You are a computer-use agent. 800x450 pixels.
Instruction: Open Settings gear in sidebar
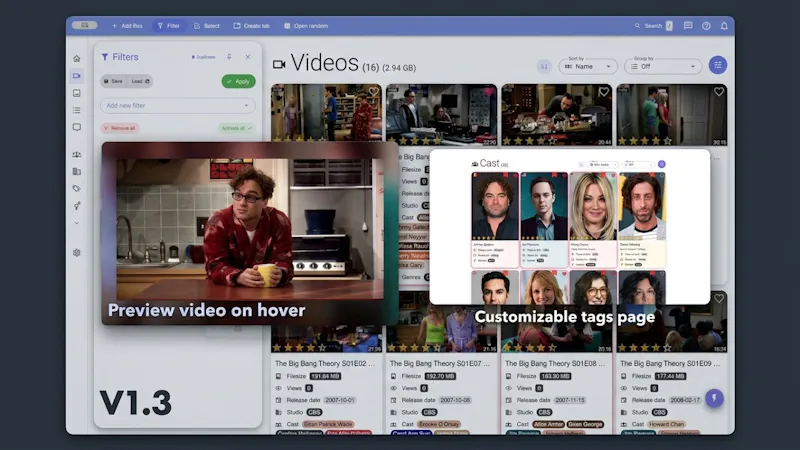[x=77, y=253]
